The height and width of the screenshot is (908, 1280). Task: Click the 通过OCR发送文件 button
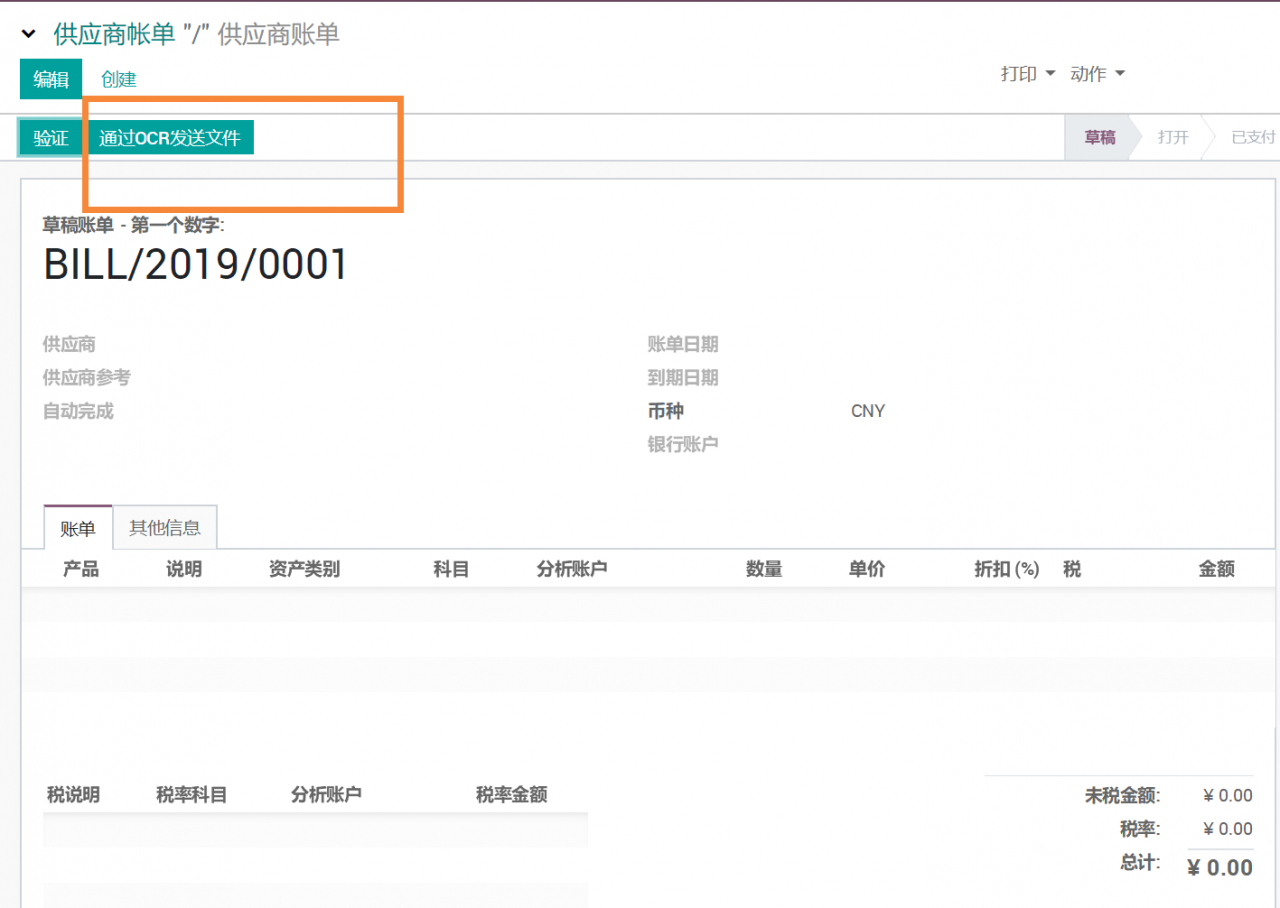click(x=170, y=138)
